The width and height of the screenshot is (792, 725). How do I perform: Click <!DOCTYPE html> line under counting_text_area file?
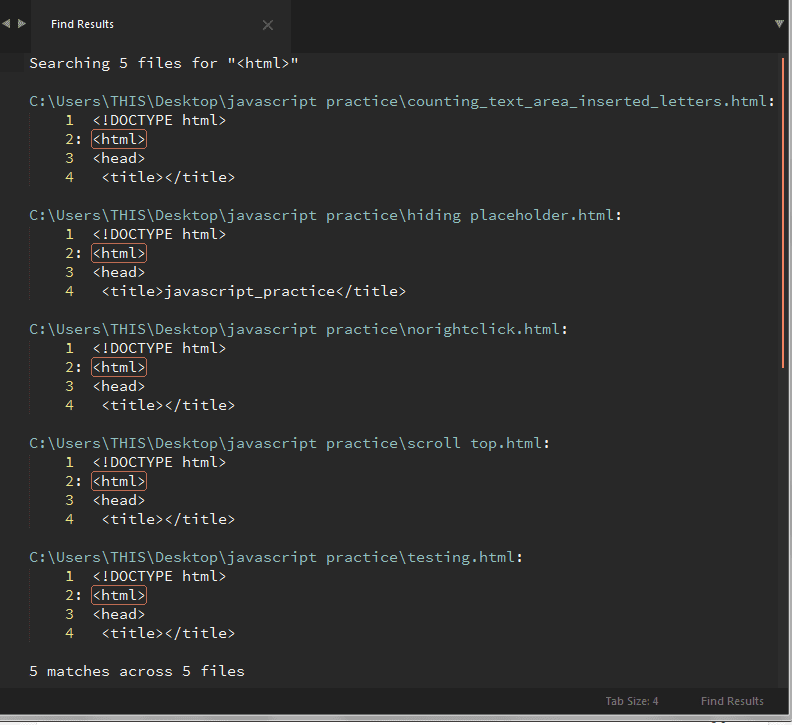(159, 120)
